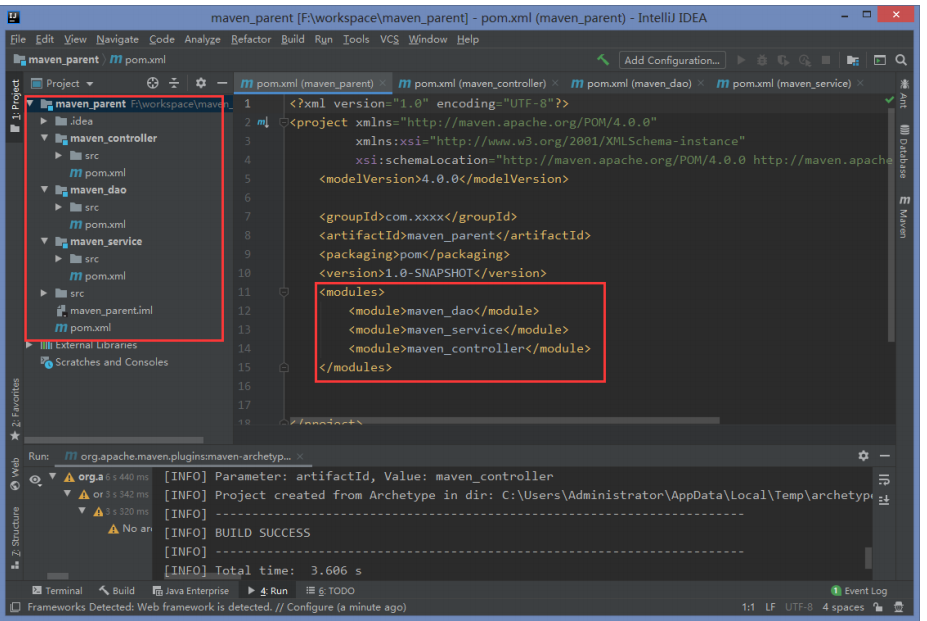Image resolution: width=927 pixels, height=621 pixels.
Task: Open Project panel settings gear
Action: click(x=201, y=83)
